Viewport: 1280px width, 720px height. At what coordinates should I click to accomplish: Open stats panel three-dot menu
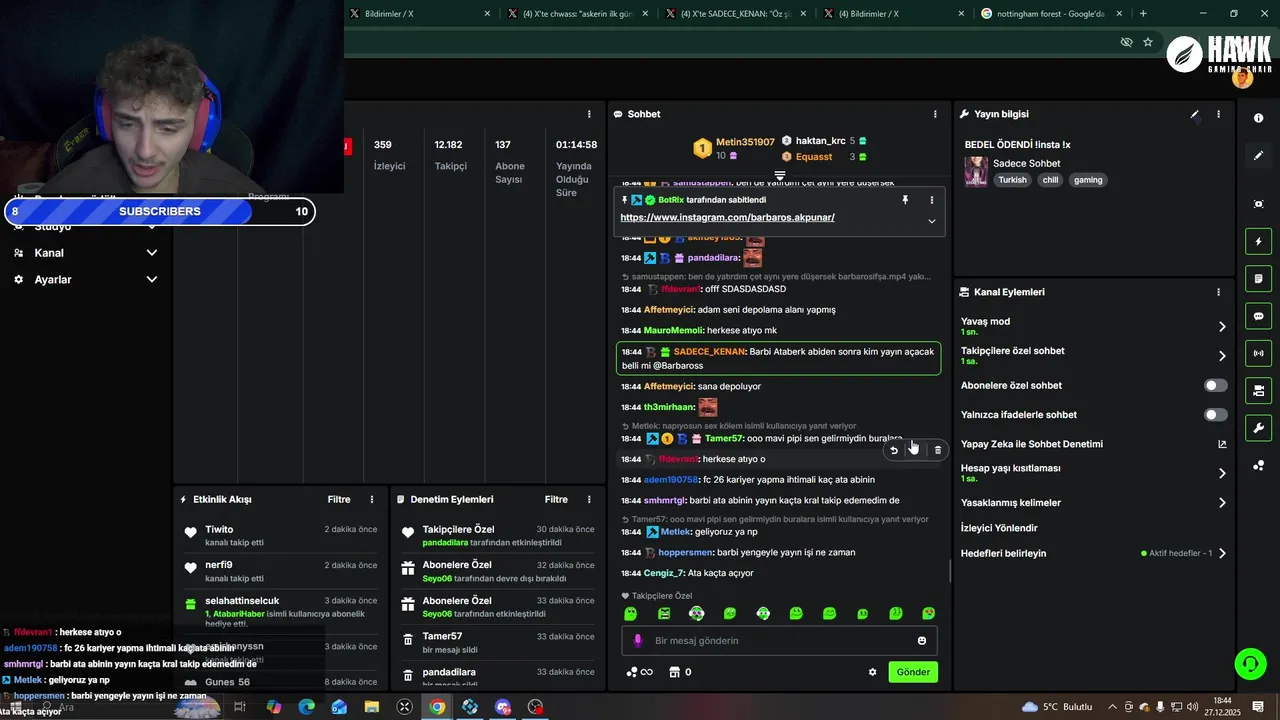click(x=589, y=114)
